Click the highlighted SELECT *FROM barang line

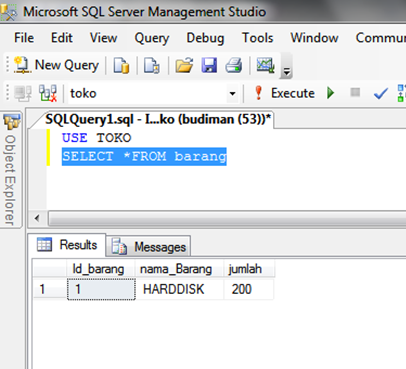click(144, 156)
